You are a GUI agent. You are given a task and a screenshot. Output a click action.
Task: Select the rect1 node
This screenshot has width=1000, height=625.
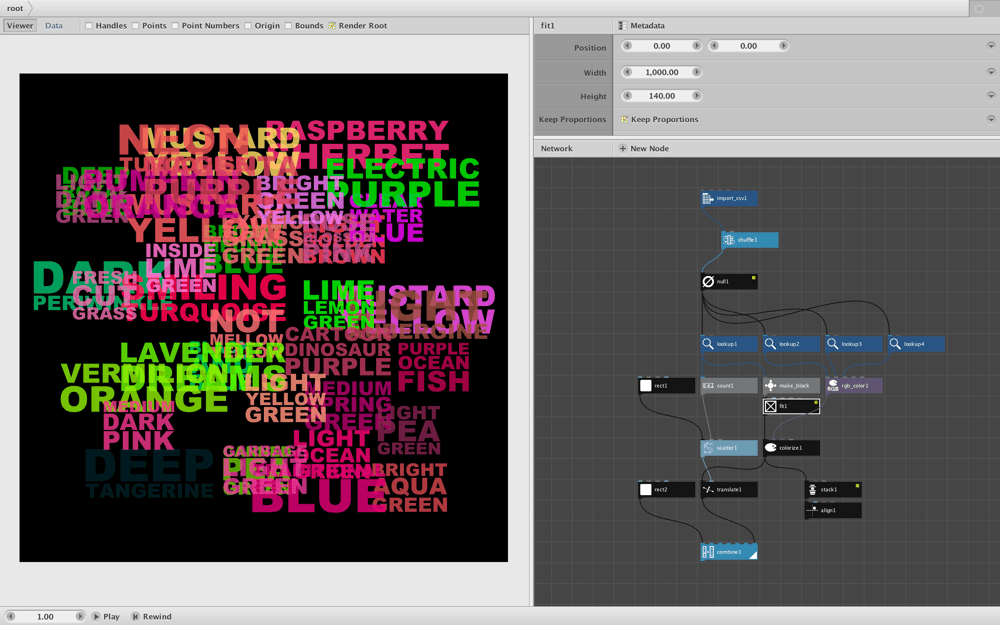coord(666,385)
